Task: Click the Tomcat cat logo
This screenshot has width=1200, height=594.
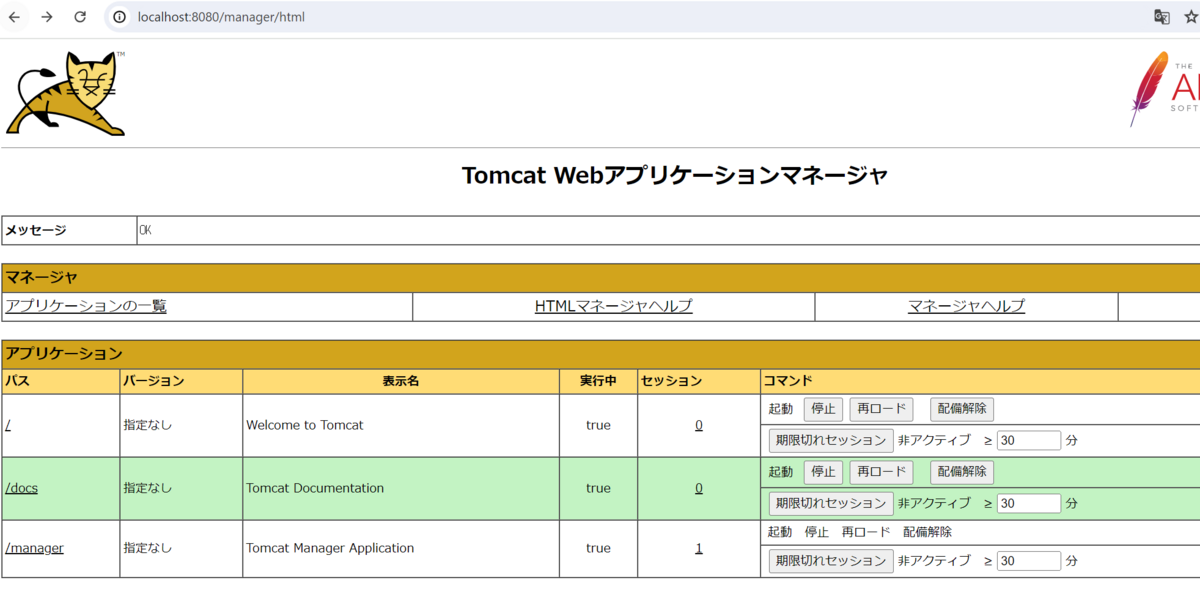Action: tap(66, 93)
